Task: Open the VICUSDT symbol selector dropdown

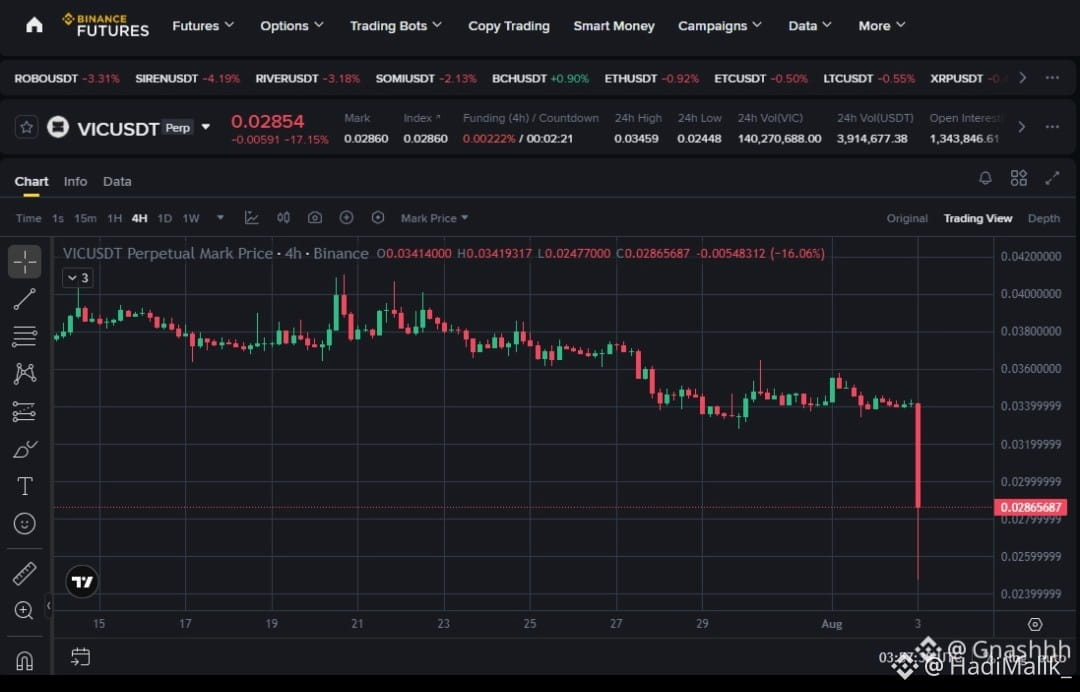Action: (x=205, y=127)
